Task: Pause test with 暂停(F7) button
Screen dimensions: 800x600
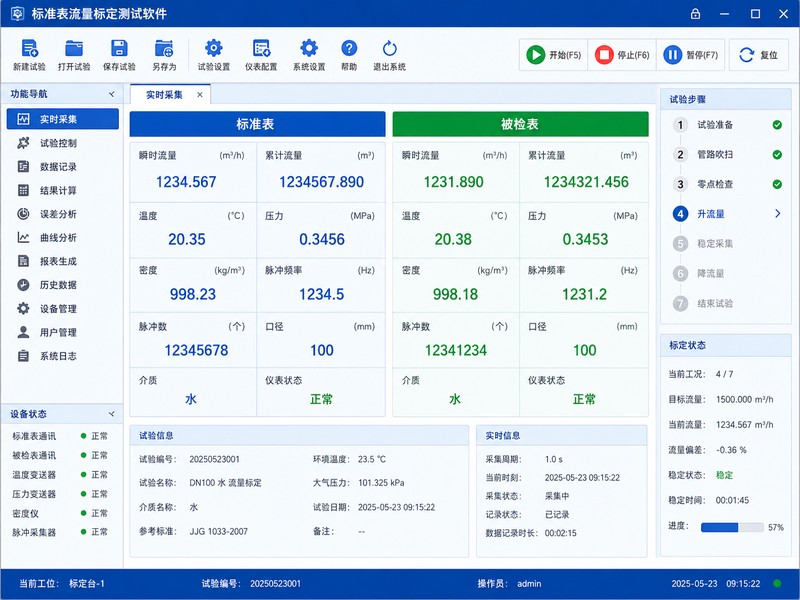Action: click(690, 55)
